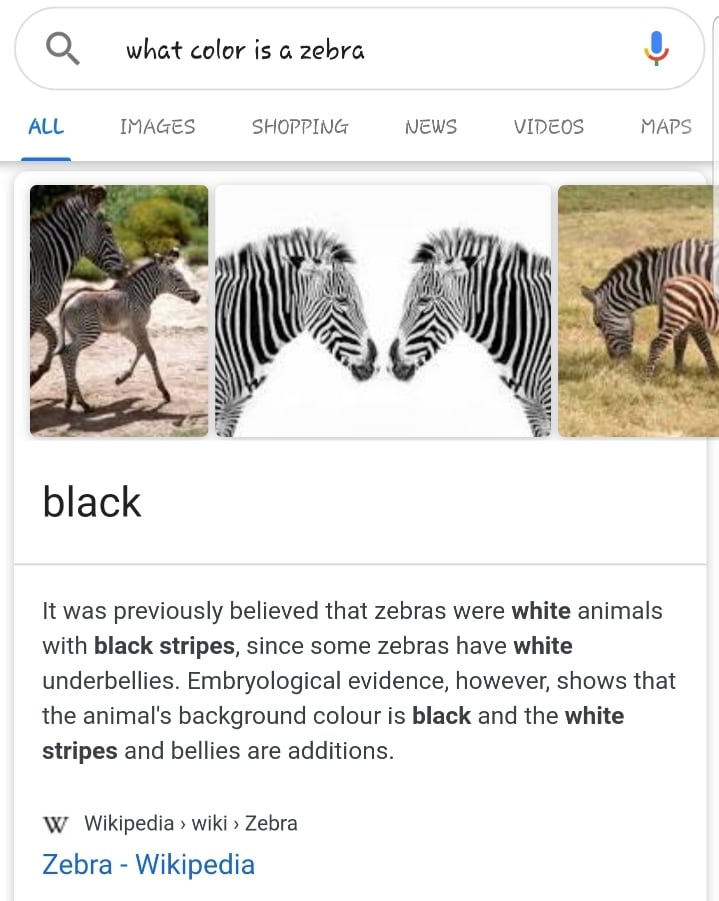Switch to the IMAGES tab

click(x=157, y=126)
